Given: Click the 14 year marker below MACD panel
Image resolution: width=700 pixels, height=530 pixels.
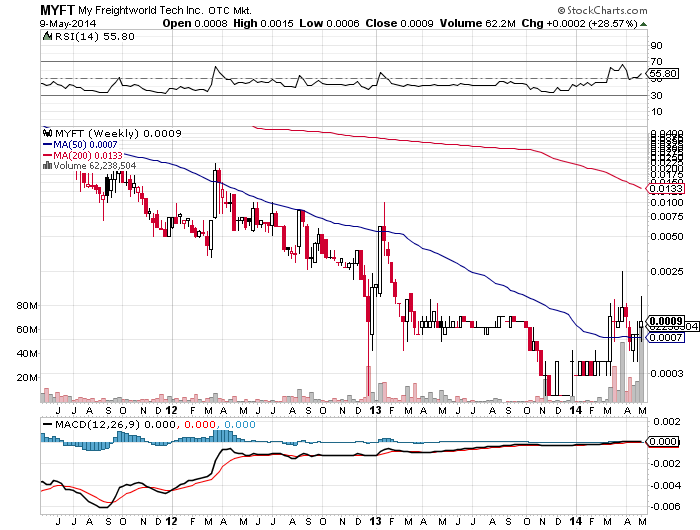Looking at the screenshot, I should [576, 521].
